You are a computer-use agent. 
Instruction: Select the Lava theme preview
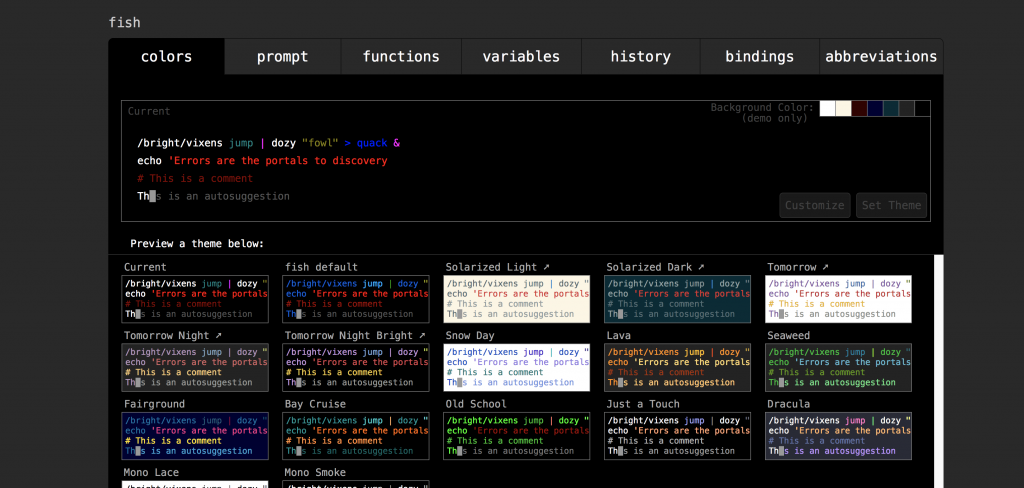click(x=678, y=367)
